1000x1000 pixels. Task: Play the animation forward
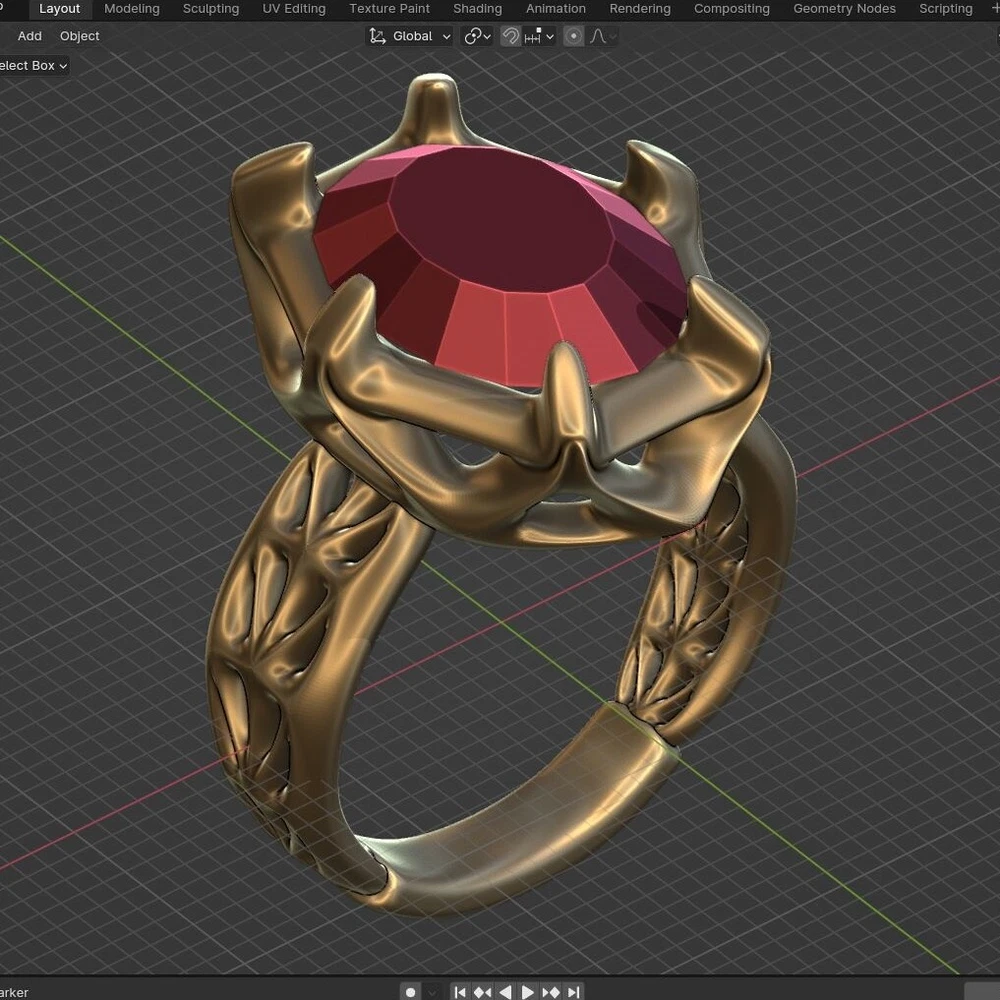[x=528, y=992]
